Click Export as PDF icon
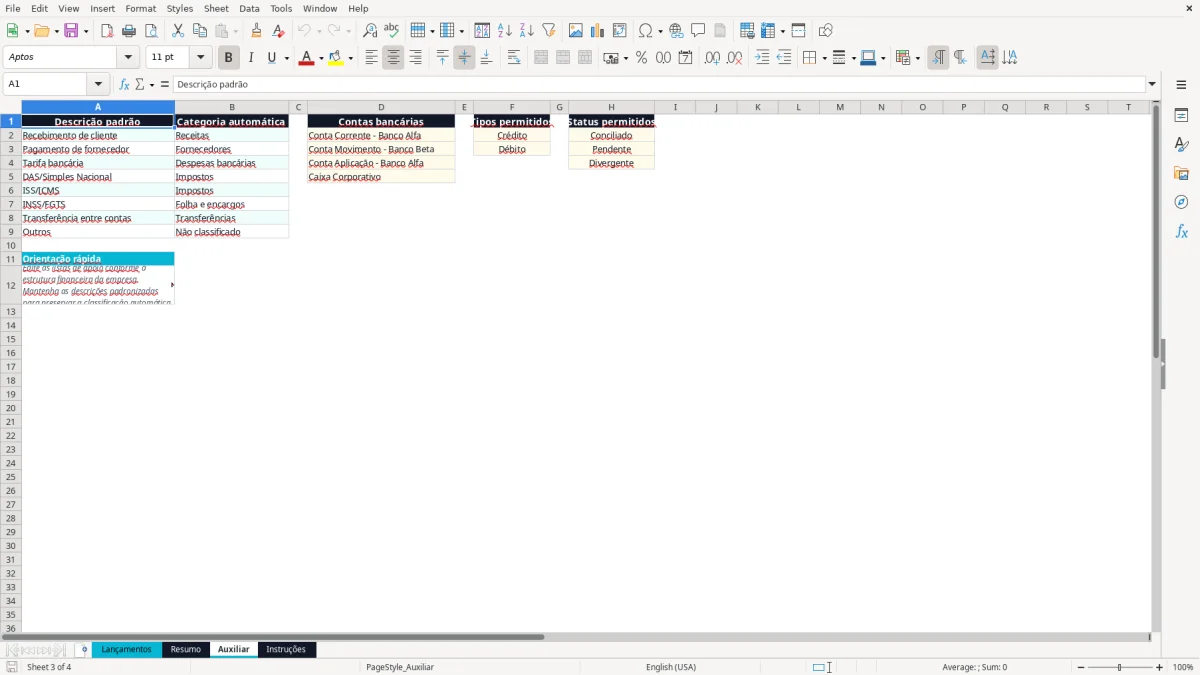The image size is (1200, 675). [x=107, y=31]
